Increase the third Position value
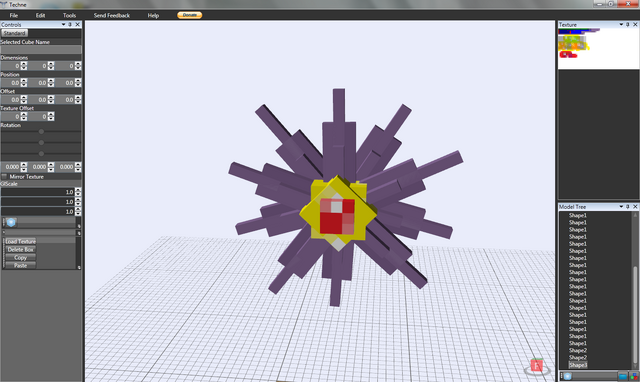Viewport: 640px width, 382px height. click(x=78, y=80)
